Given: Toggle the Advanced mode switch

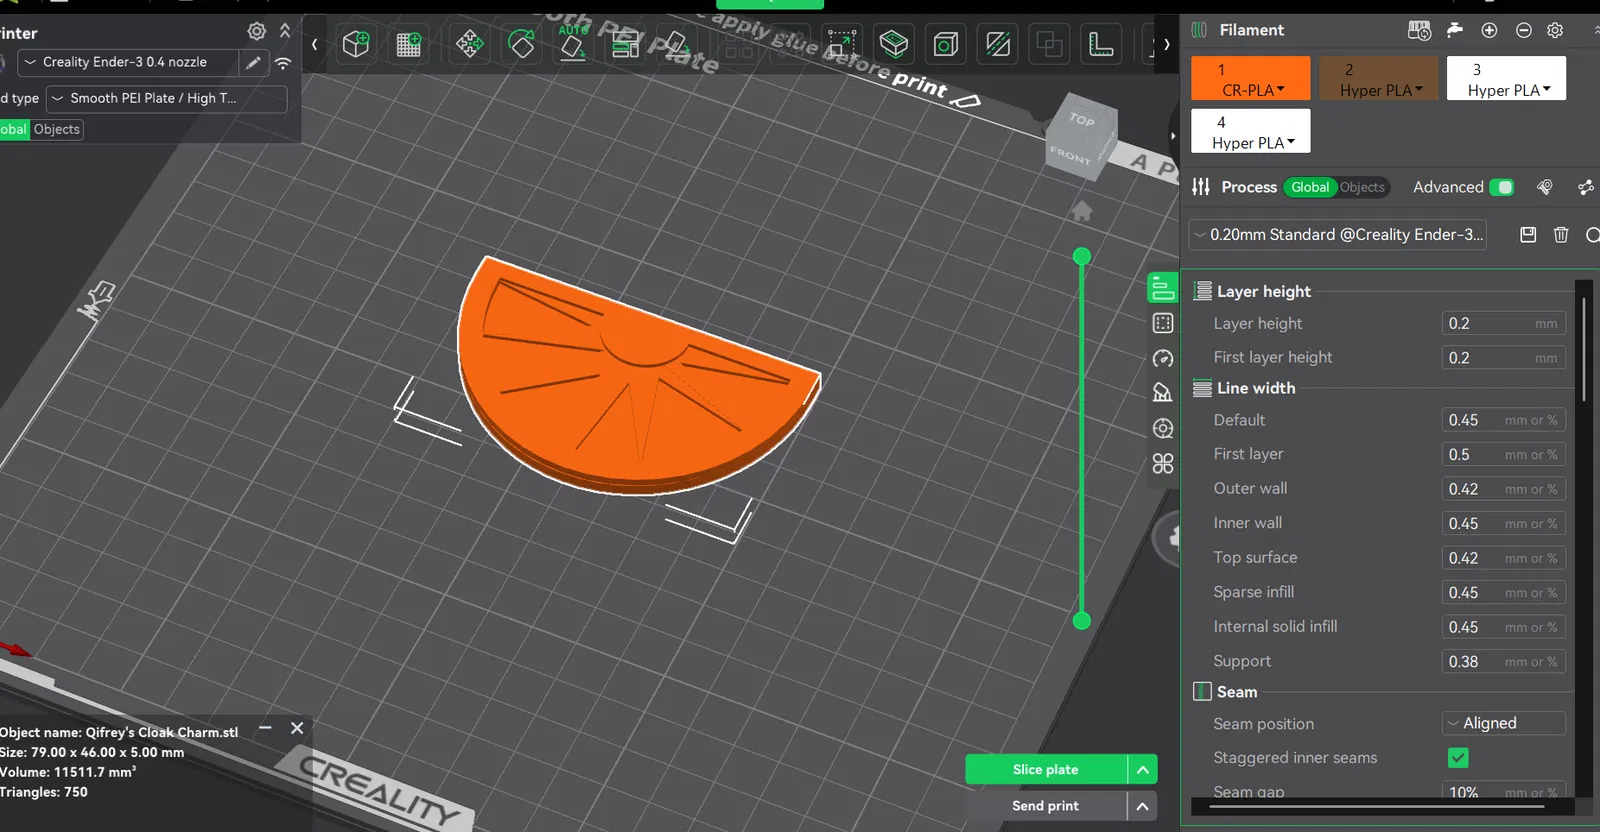Looking at the screenshot, I should [1501, 187].
